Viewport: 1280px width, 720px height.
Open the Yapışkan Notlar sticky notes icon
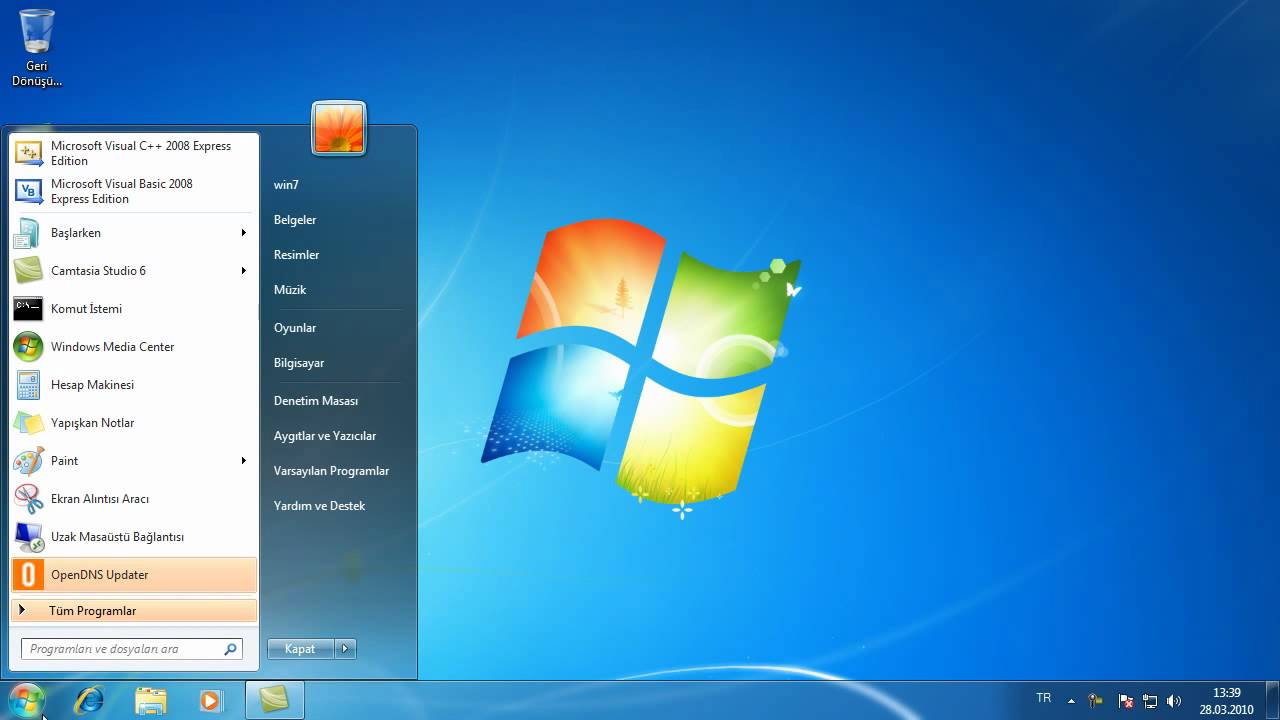pyautogui.click(x=28, y=423)
